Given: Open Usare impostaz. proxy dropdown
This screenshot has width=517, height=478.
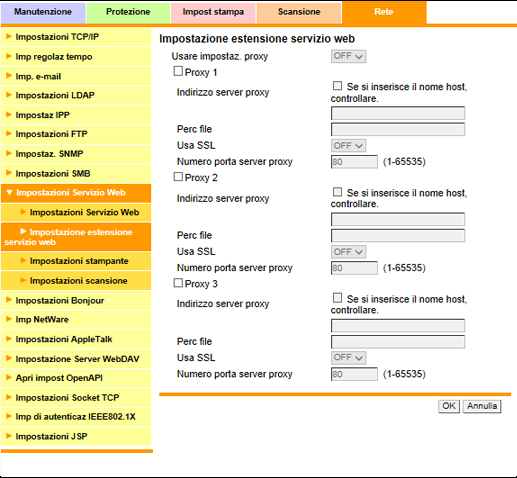Looking at the screenshot, I should point(348,56).
